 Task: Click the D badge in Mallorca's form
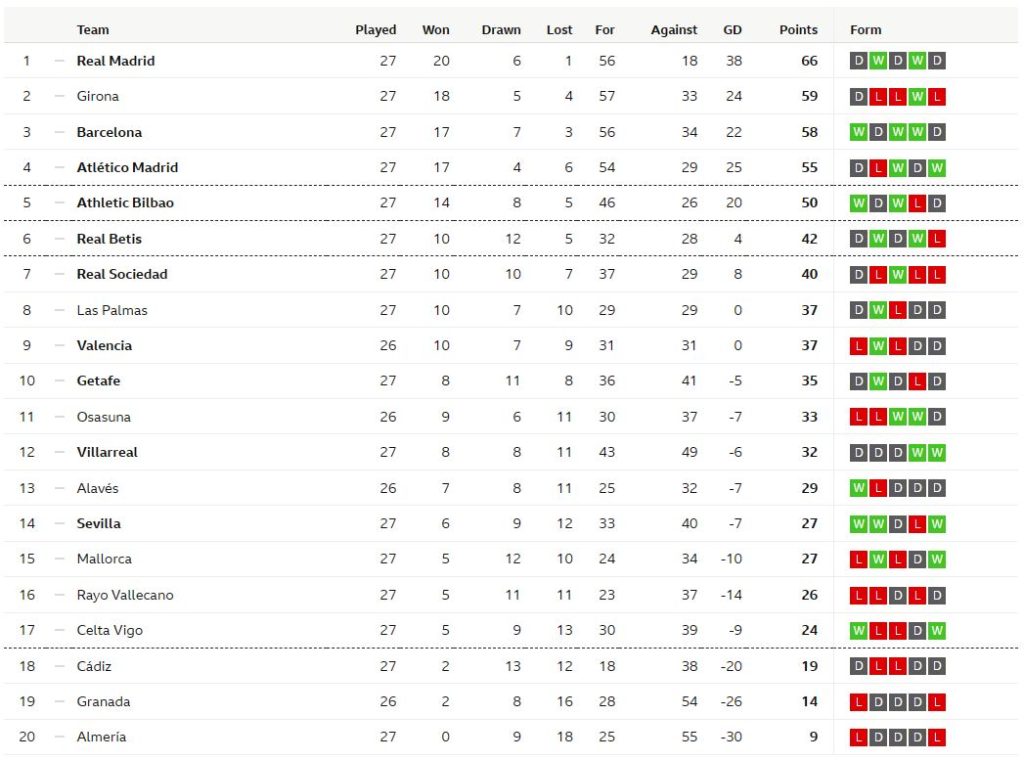pos(917,559)
